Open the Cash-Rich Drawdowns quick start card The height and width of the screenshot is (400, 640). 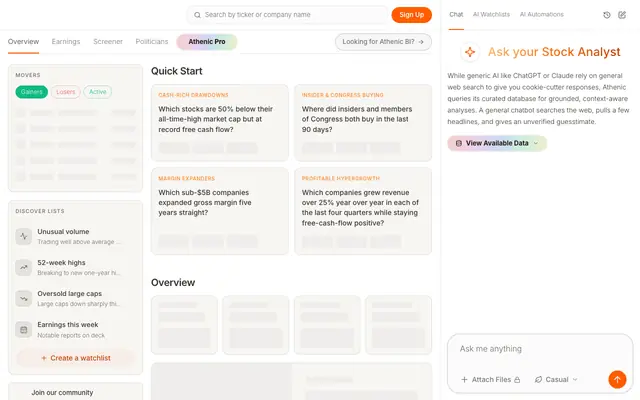220,122
